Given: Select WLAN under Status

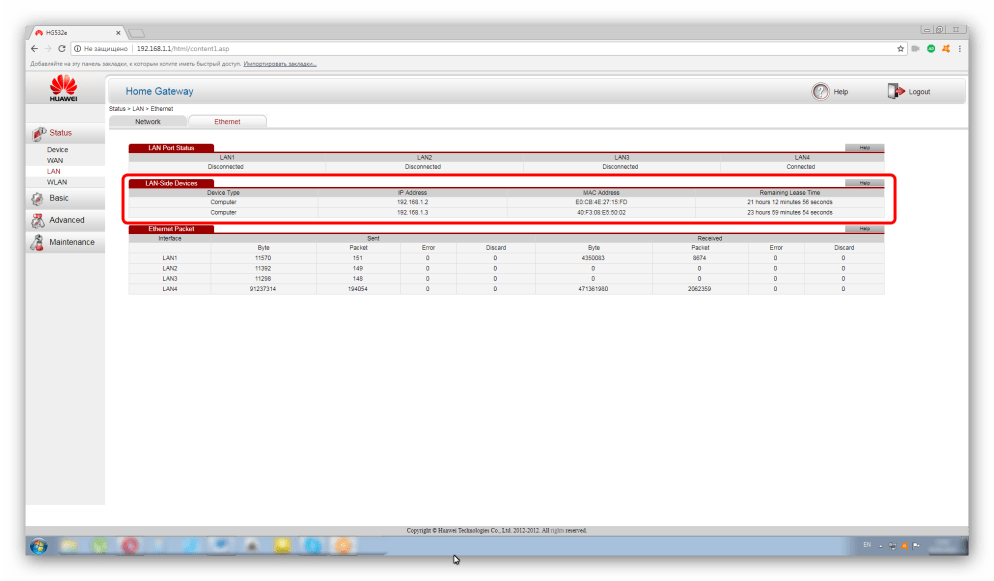Looking at the screenshot, I should pos(56,182).
